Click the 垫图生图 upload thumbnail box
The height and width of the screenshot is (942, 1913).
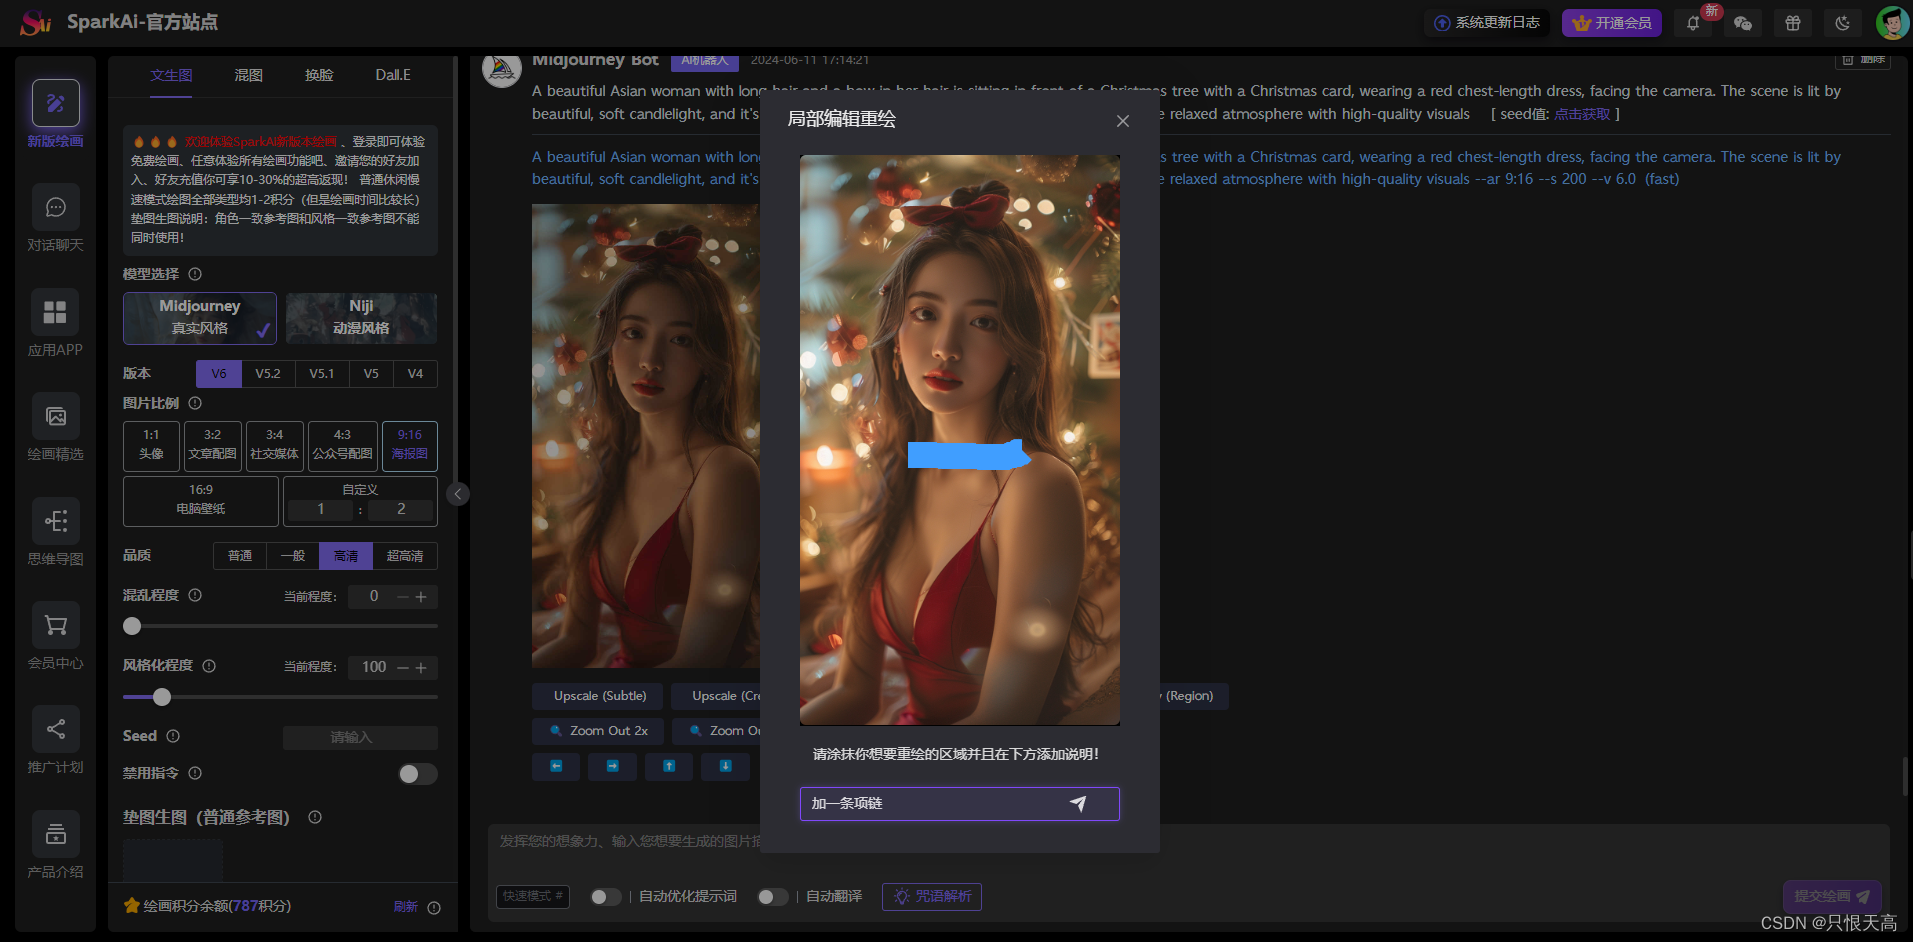tap(173, 859)
